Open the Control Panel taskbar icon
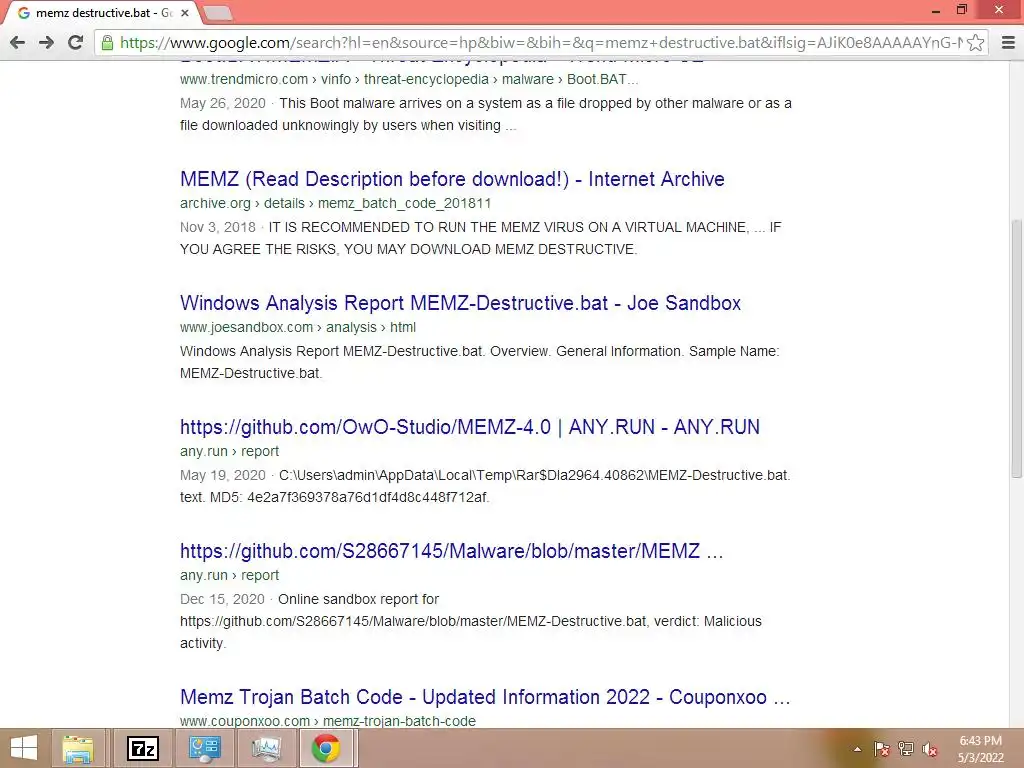This screenshot has width=1024, height=768. [x=204, y=748]
